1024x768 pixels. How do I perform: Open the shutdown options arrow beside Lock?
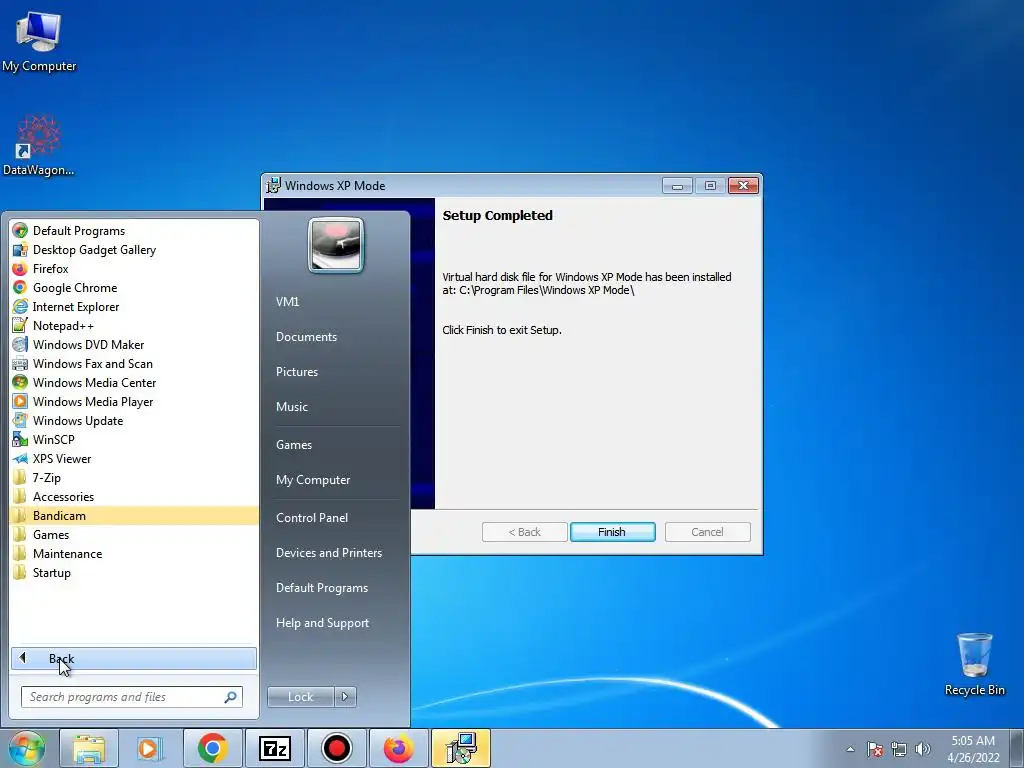[345, 697]
